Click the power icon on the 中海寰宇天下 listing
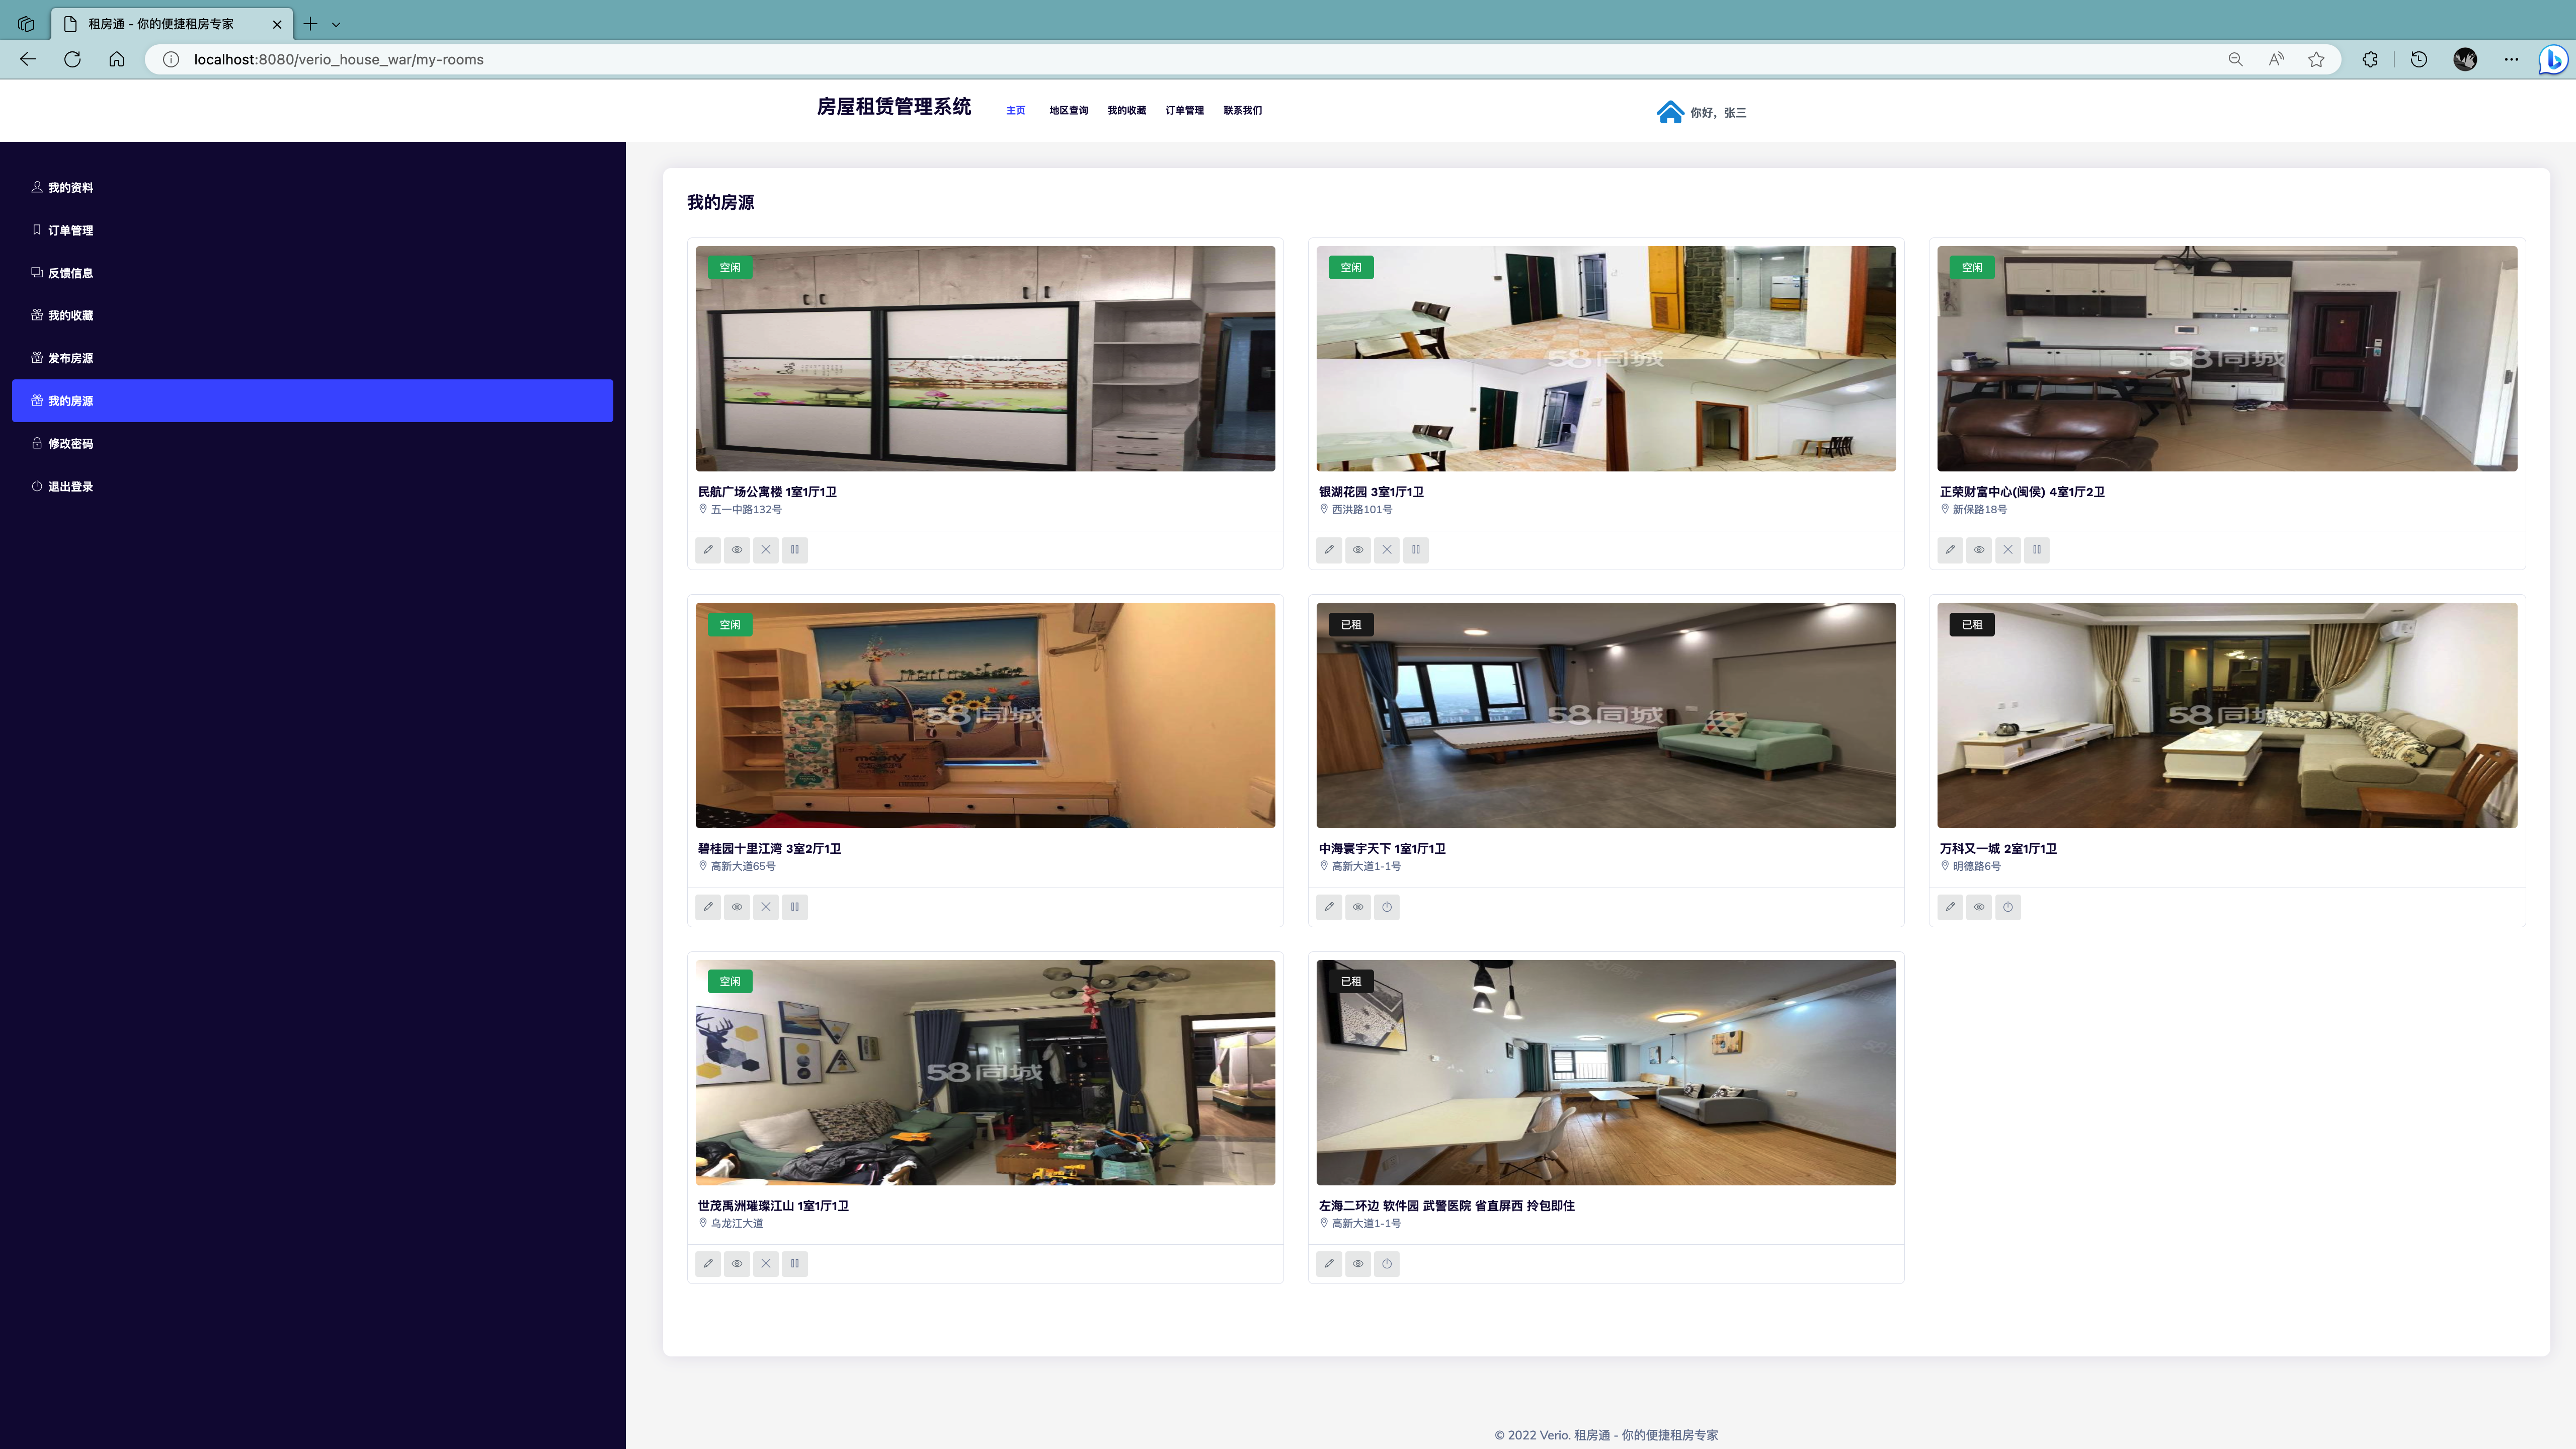Image resolution: width=2576 pixels, height=1449 pixels. point(1386,907)
